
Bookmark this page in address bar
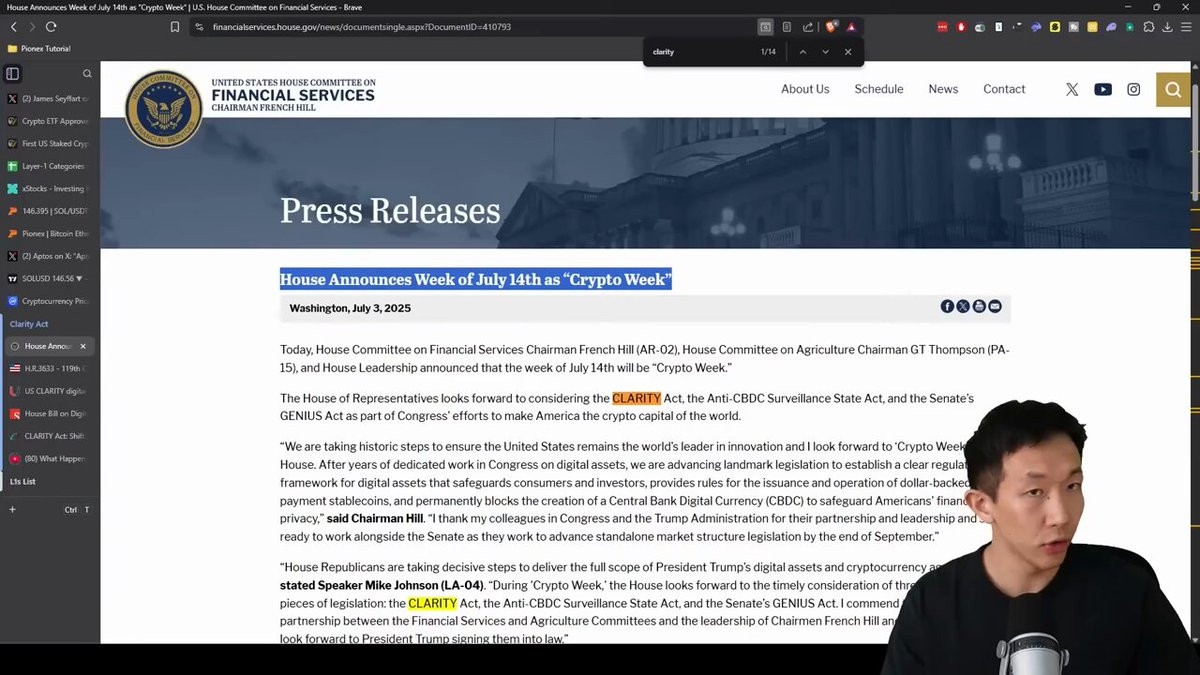pos(175,27)
